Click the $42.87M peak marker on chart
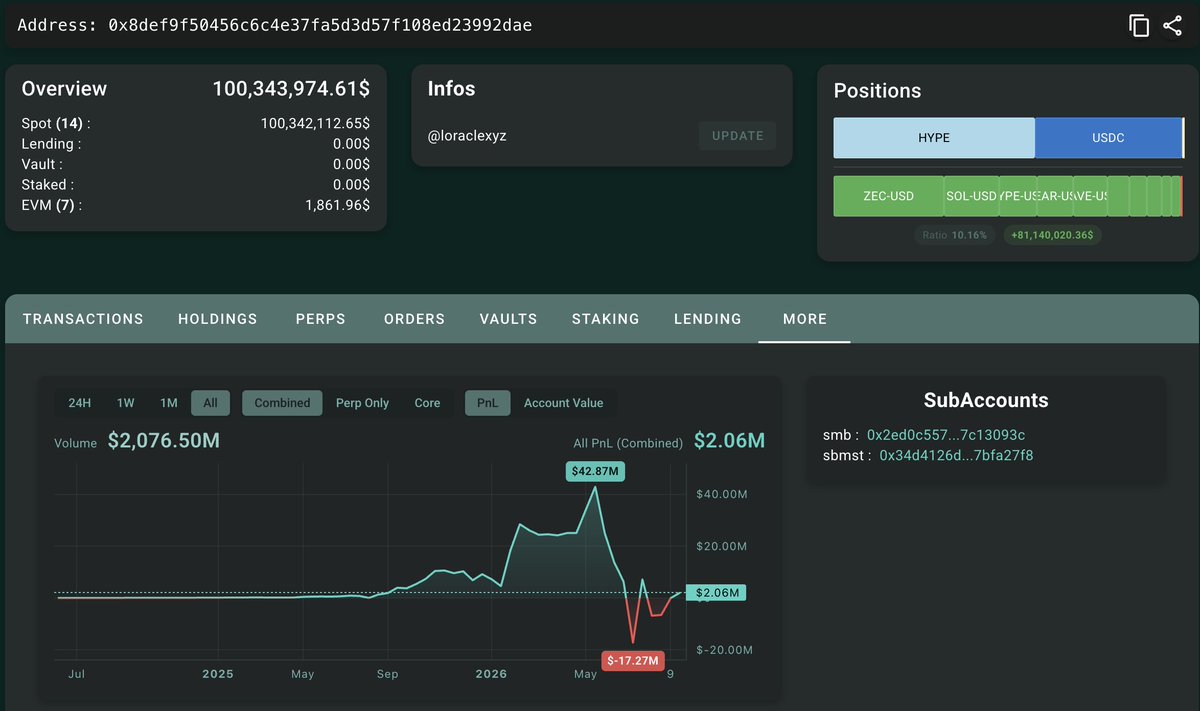The image size is (1200, 711). [595, 471]
